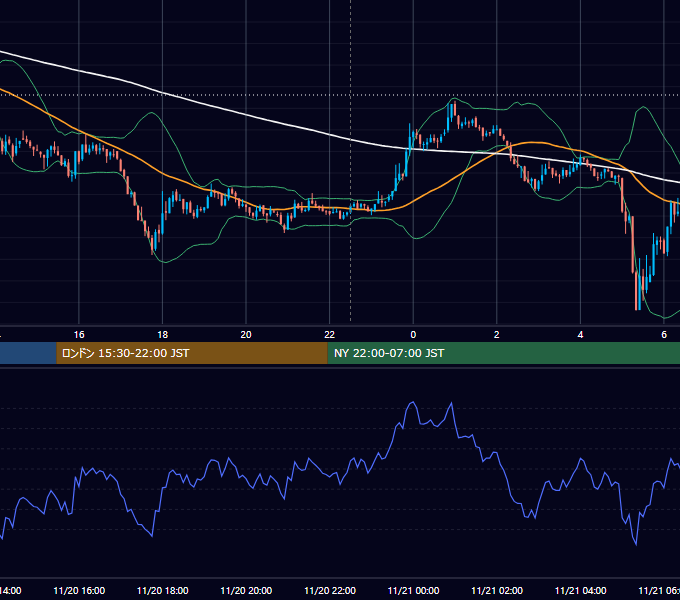The image size is (680, 600).
Task: Click the 2 hour axis label
Action: 497,335
